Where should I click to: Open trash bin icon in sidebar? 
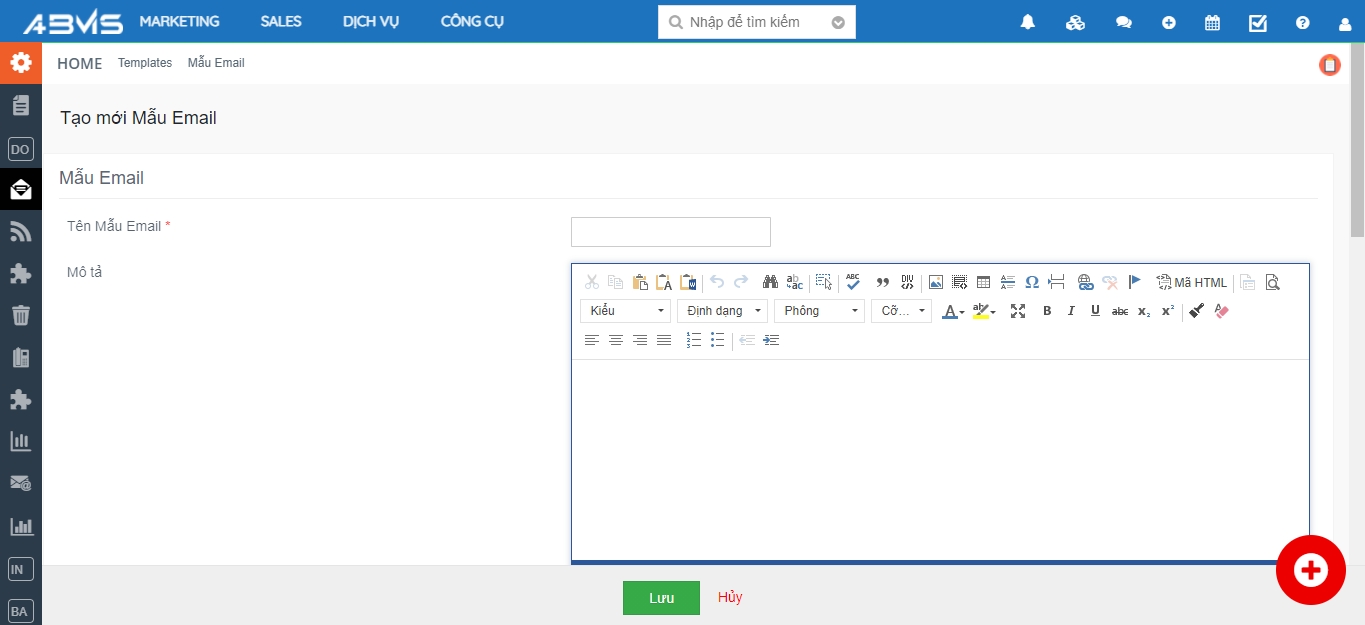(x=21, y=316)
